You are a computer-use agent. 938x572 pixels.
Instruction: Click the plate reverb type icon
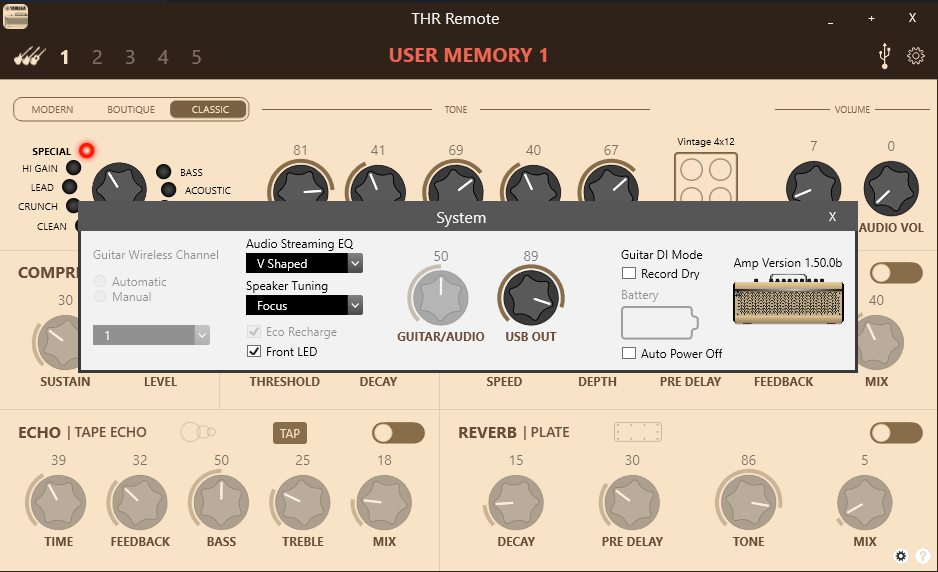[x=638, y=432]
